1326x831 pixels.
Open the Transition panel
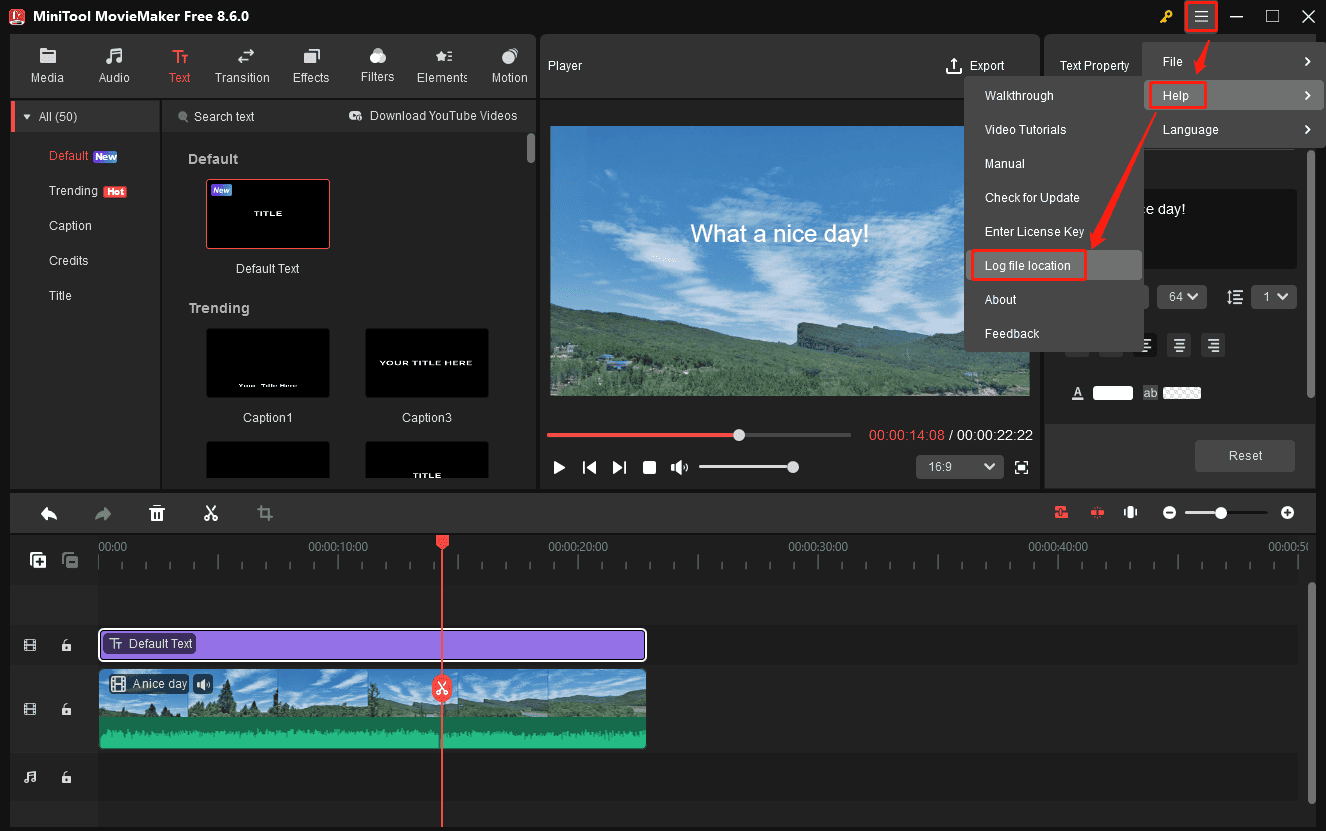pyautogui.click(x=242, y=65)
